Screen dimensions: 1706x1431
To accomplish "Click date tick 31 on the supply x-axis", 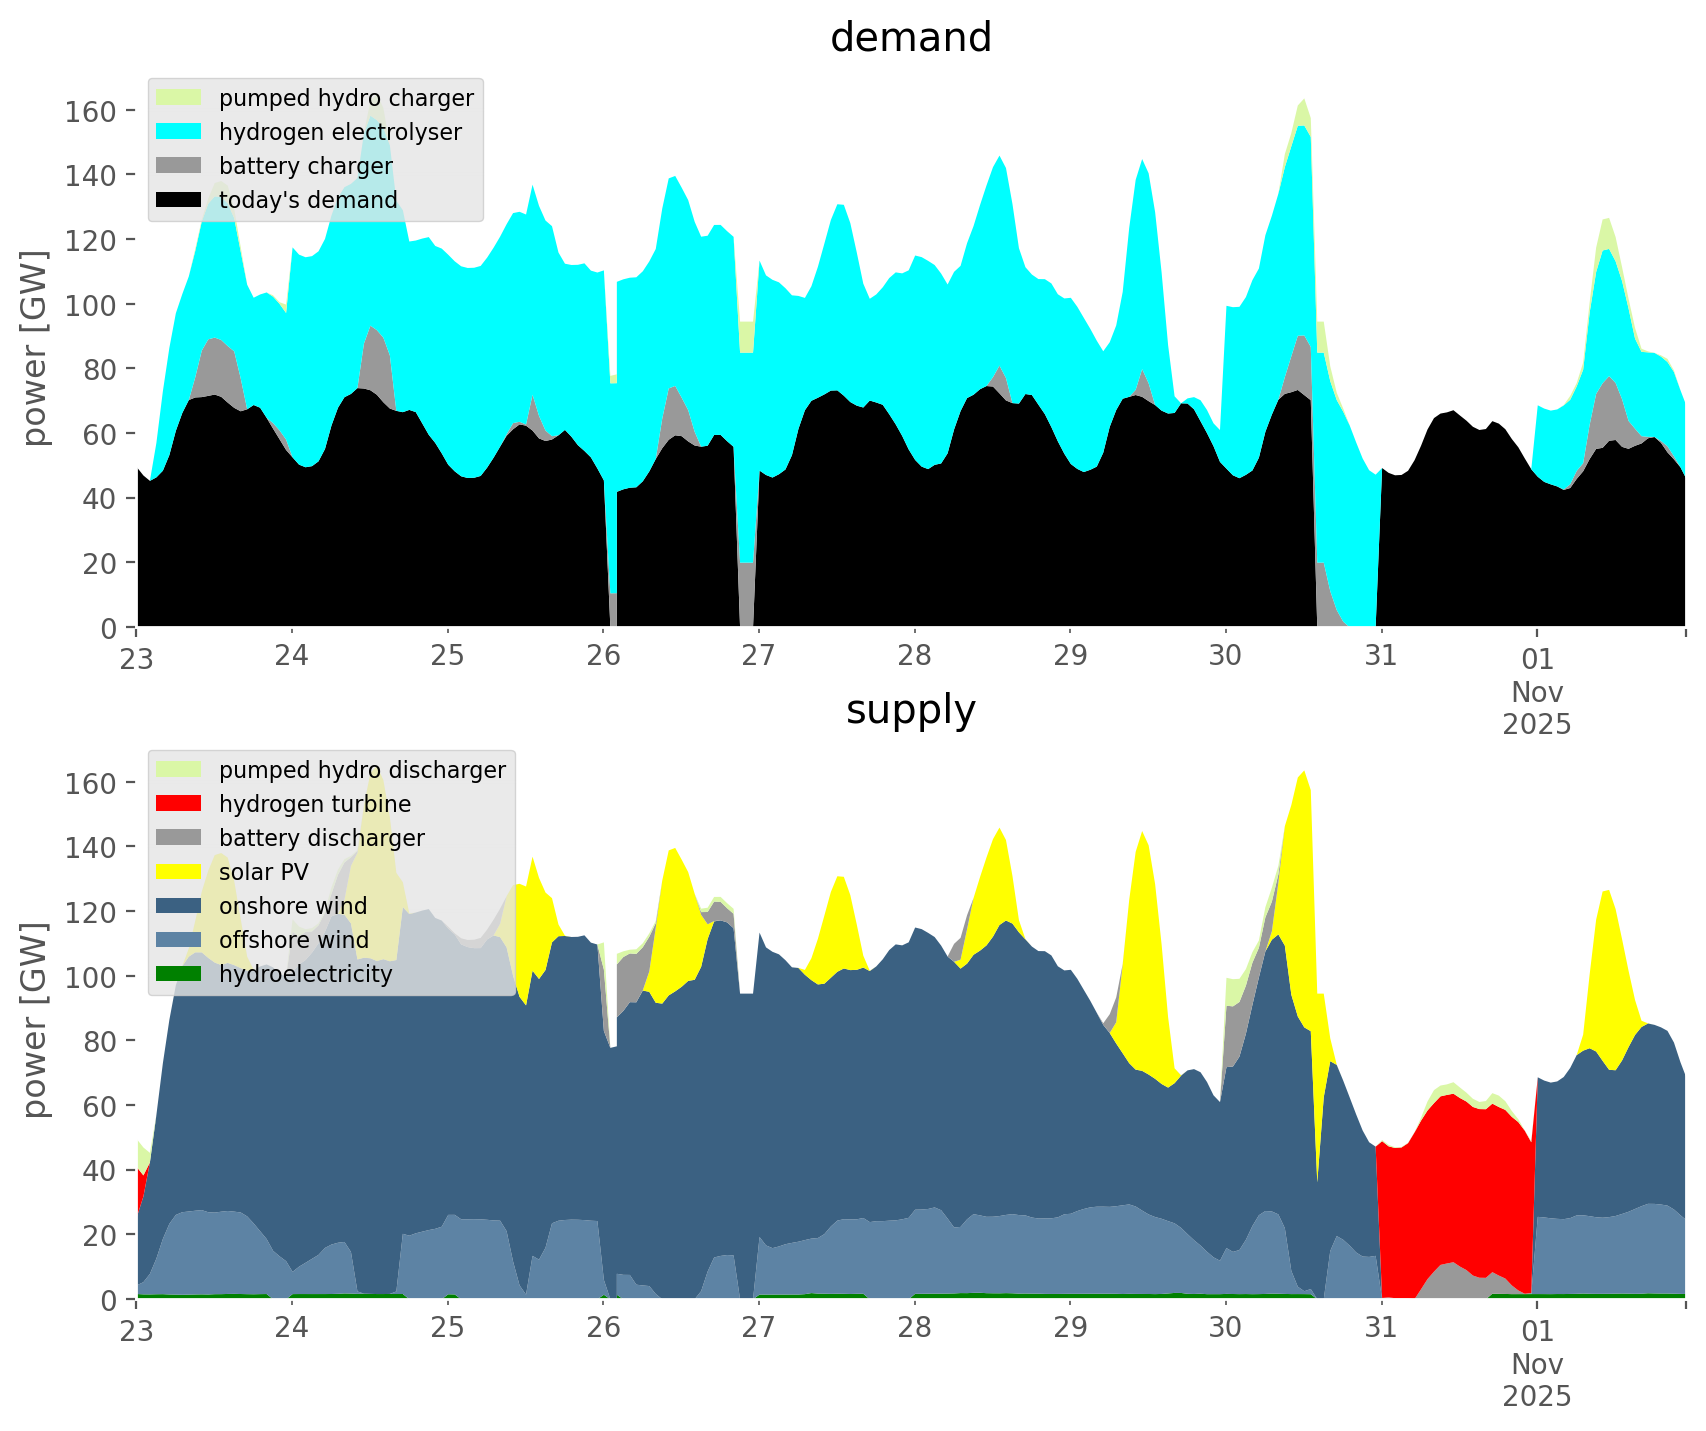I will [1381, 1329].
